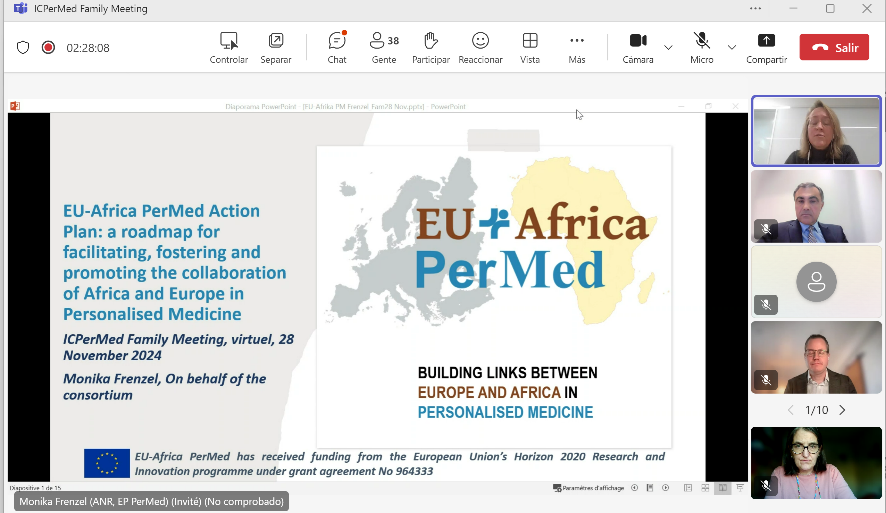Expand the microphone options dropdown arrow

coord(732,47)
